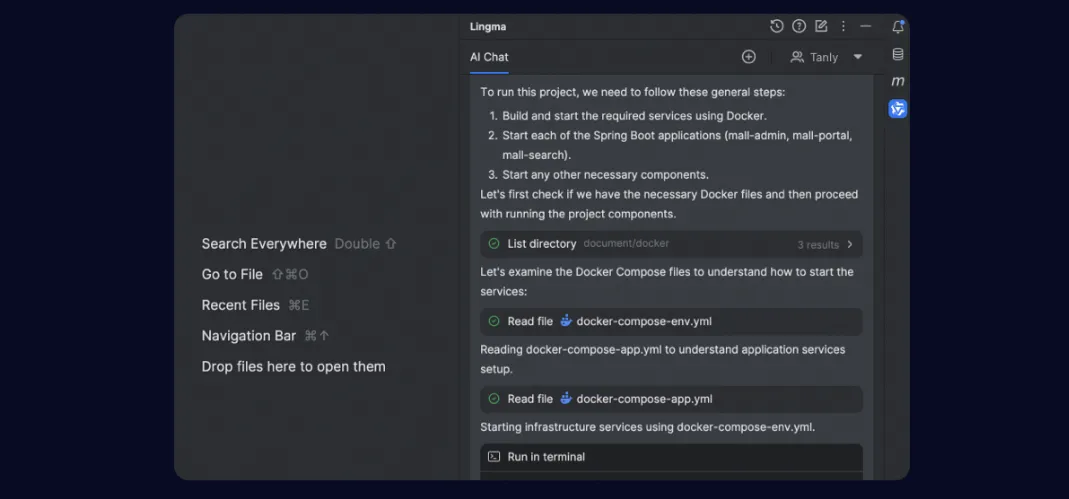Image resolution: width=1069 pixels, height=499 pixels.
Task: Minimize the Lingma panel with the dash icon
Action: coord(866,26)
